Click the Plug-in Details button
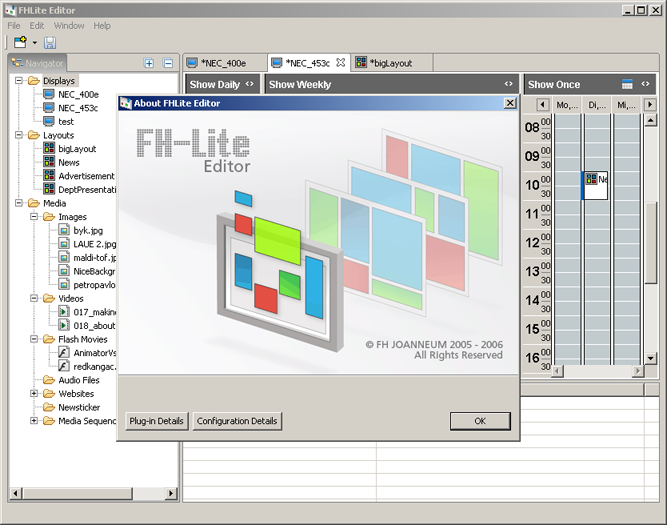 point(157,421)
